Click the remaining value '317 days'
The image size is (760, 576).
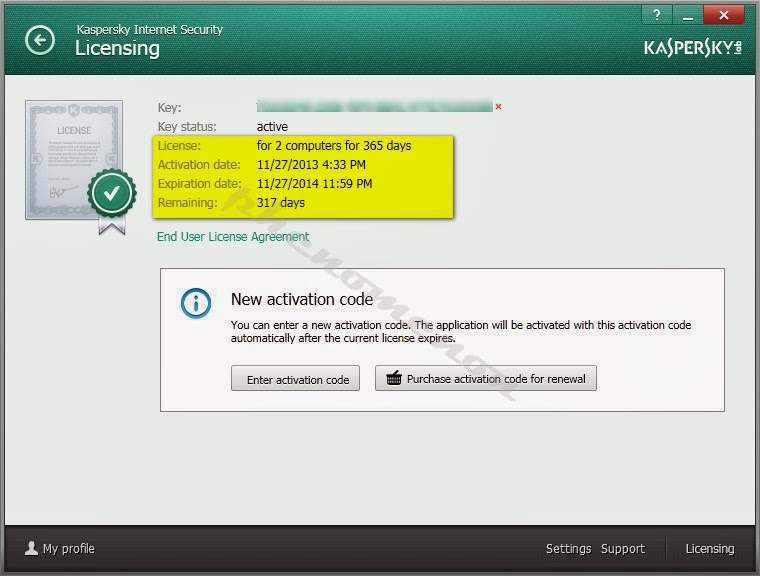281,202
